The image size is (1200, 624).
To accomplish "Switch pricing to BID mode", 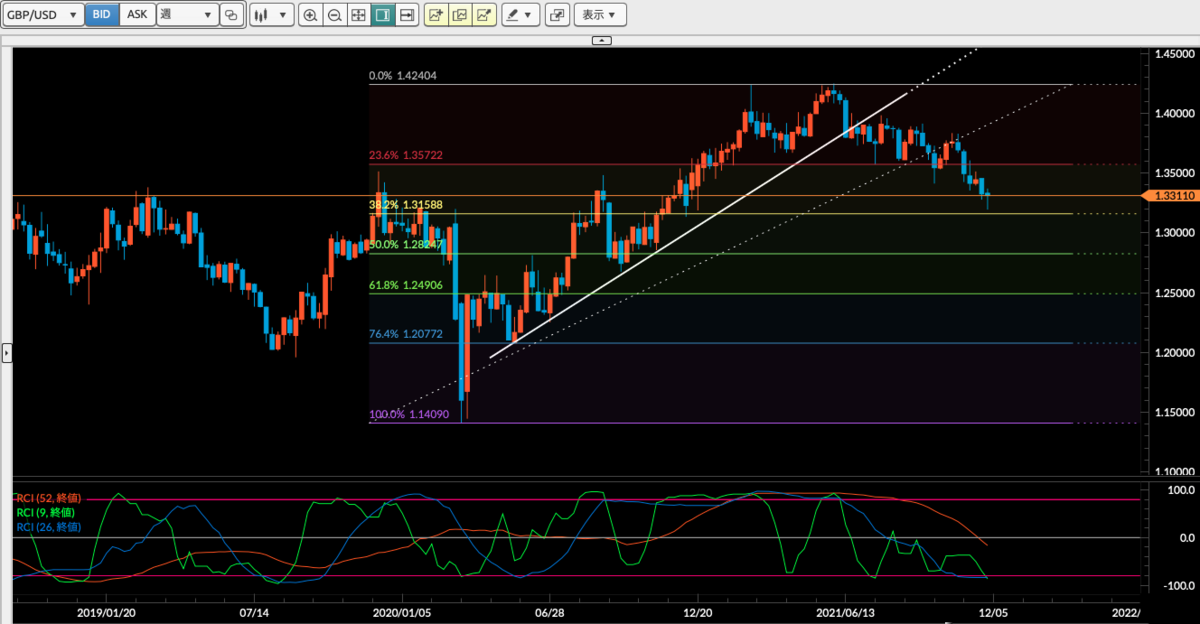I will point(102,14).
